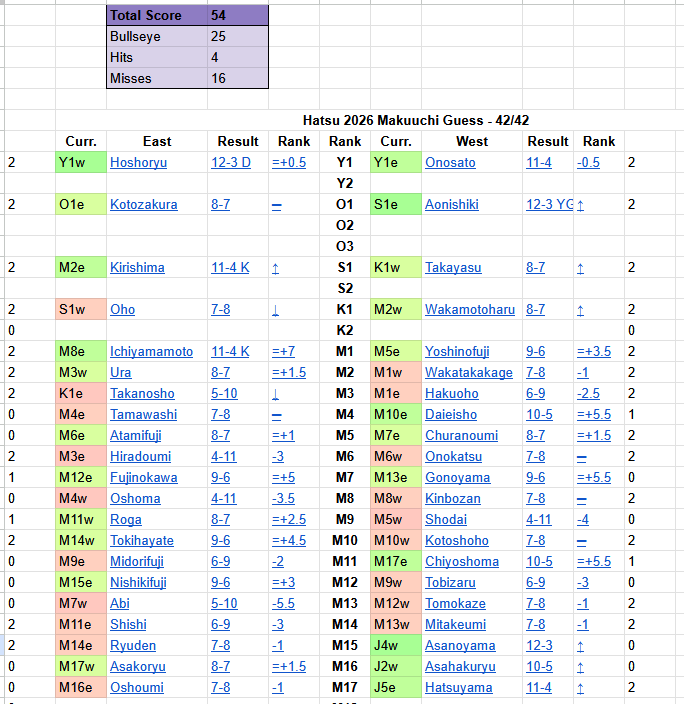
Task: Select the Total Score header cell
Action: (x=156, y=16)
